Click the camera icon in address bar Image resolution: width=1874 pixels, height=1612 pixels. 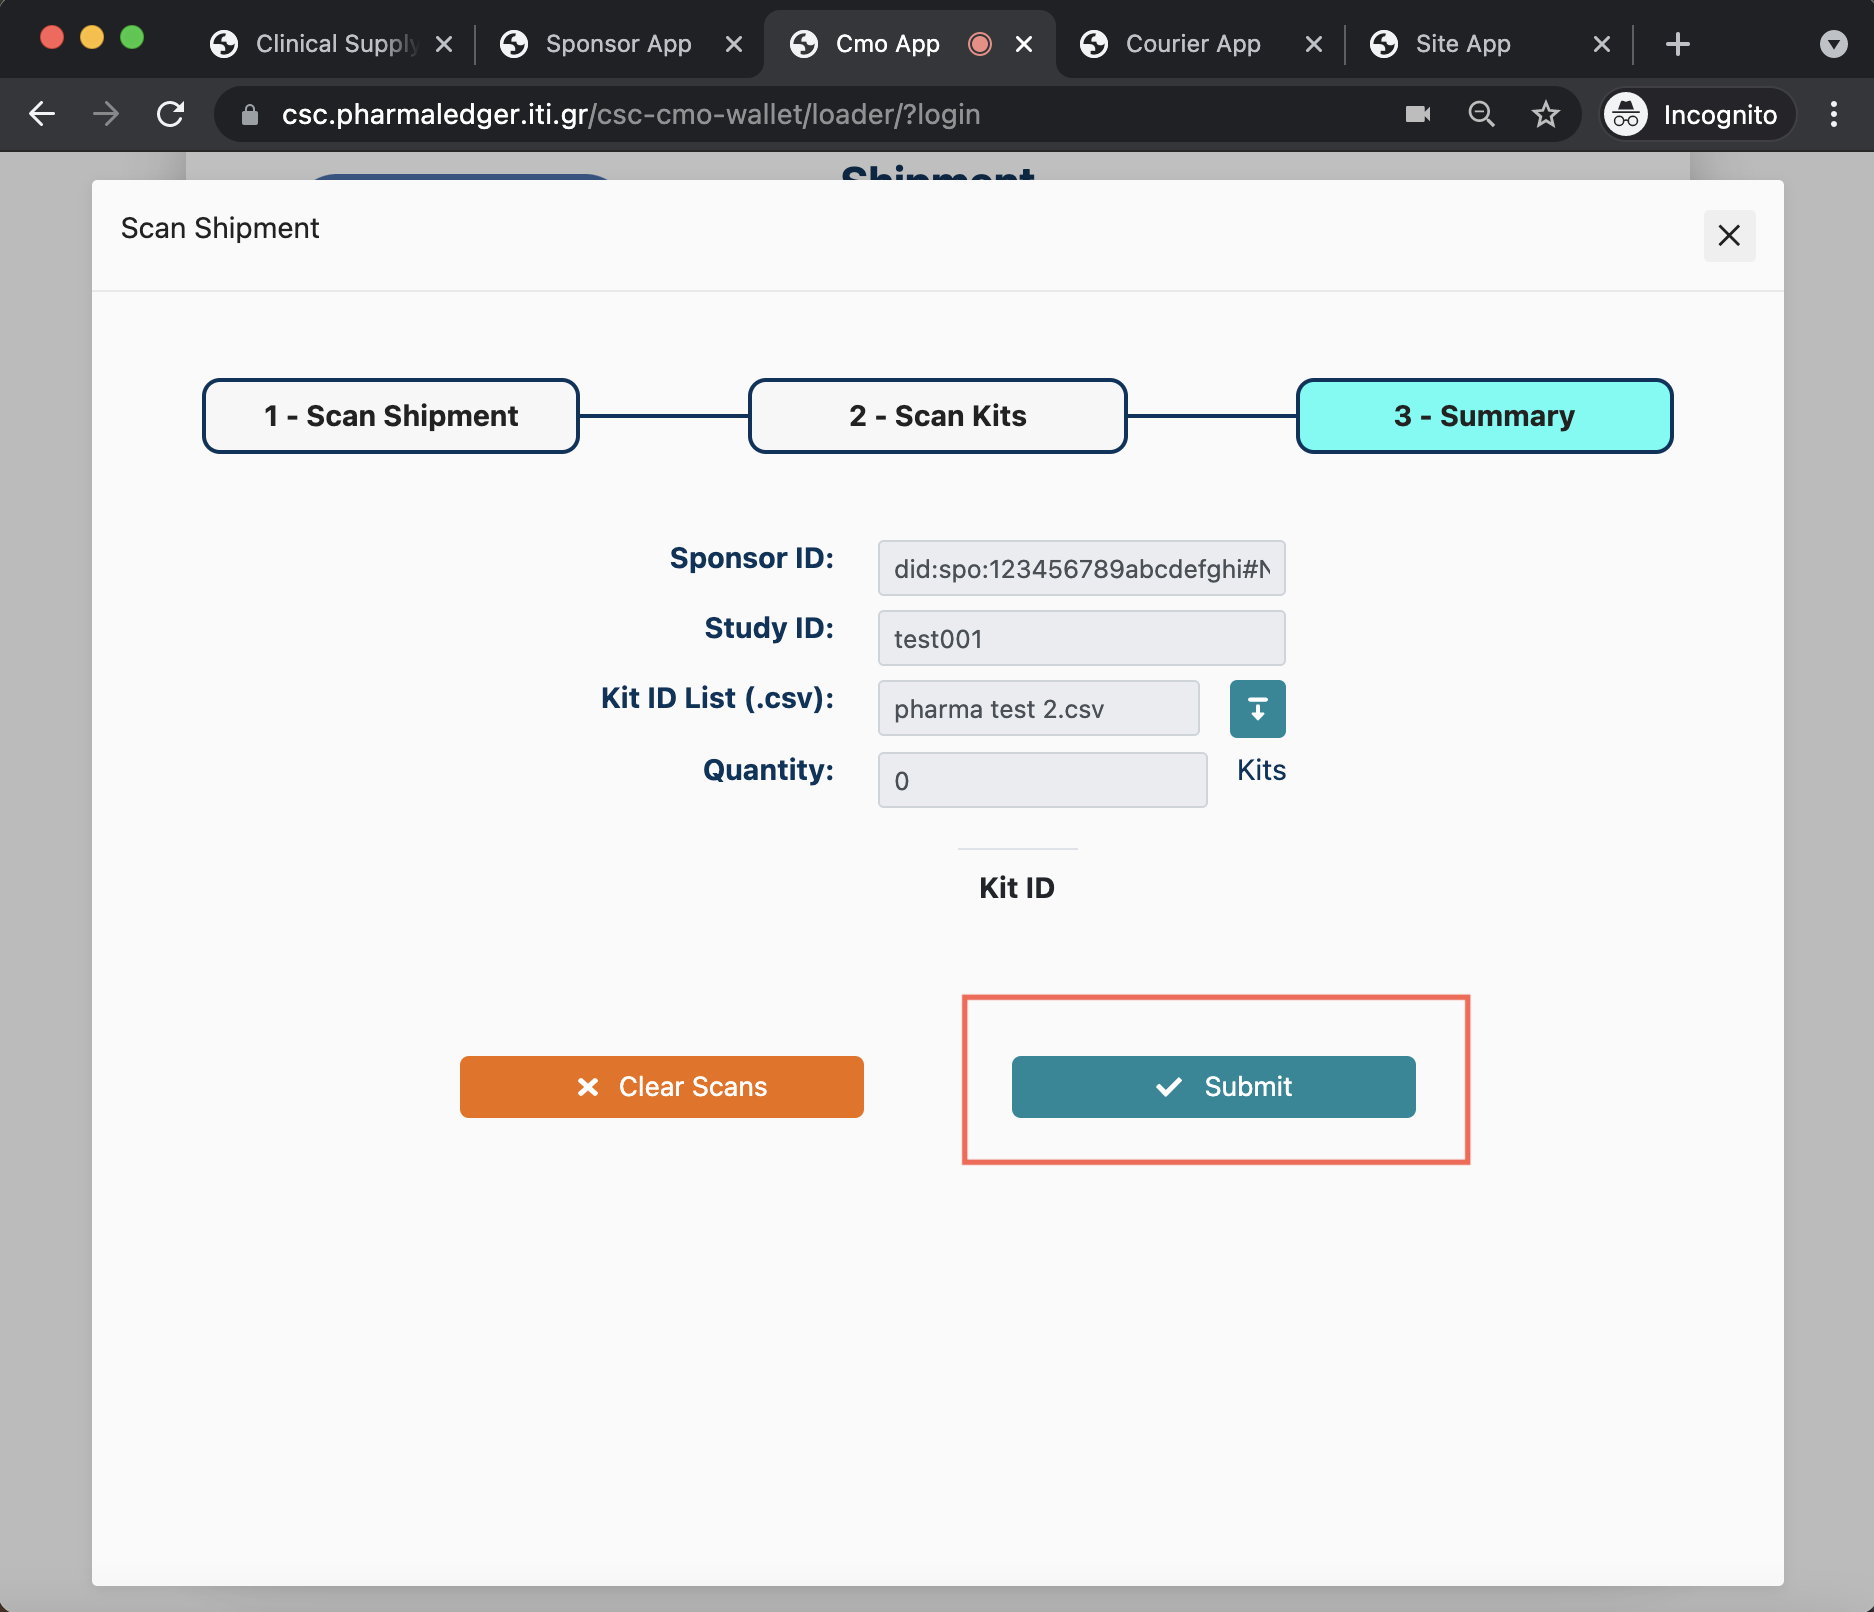(x=1418, y=114)
